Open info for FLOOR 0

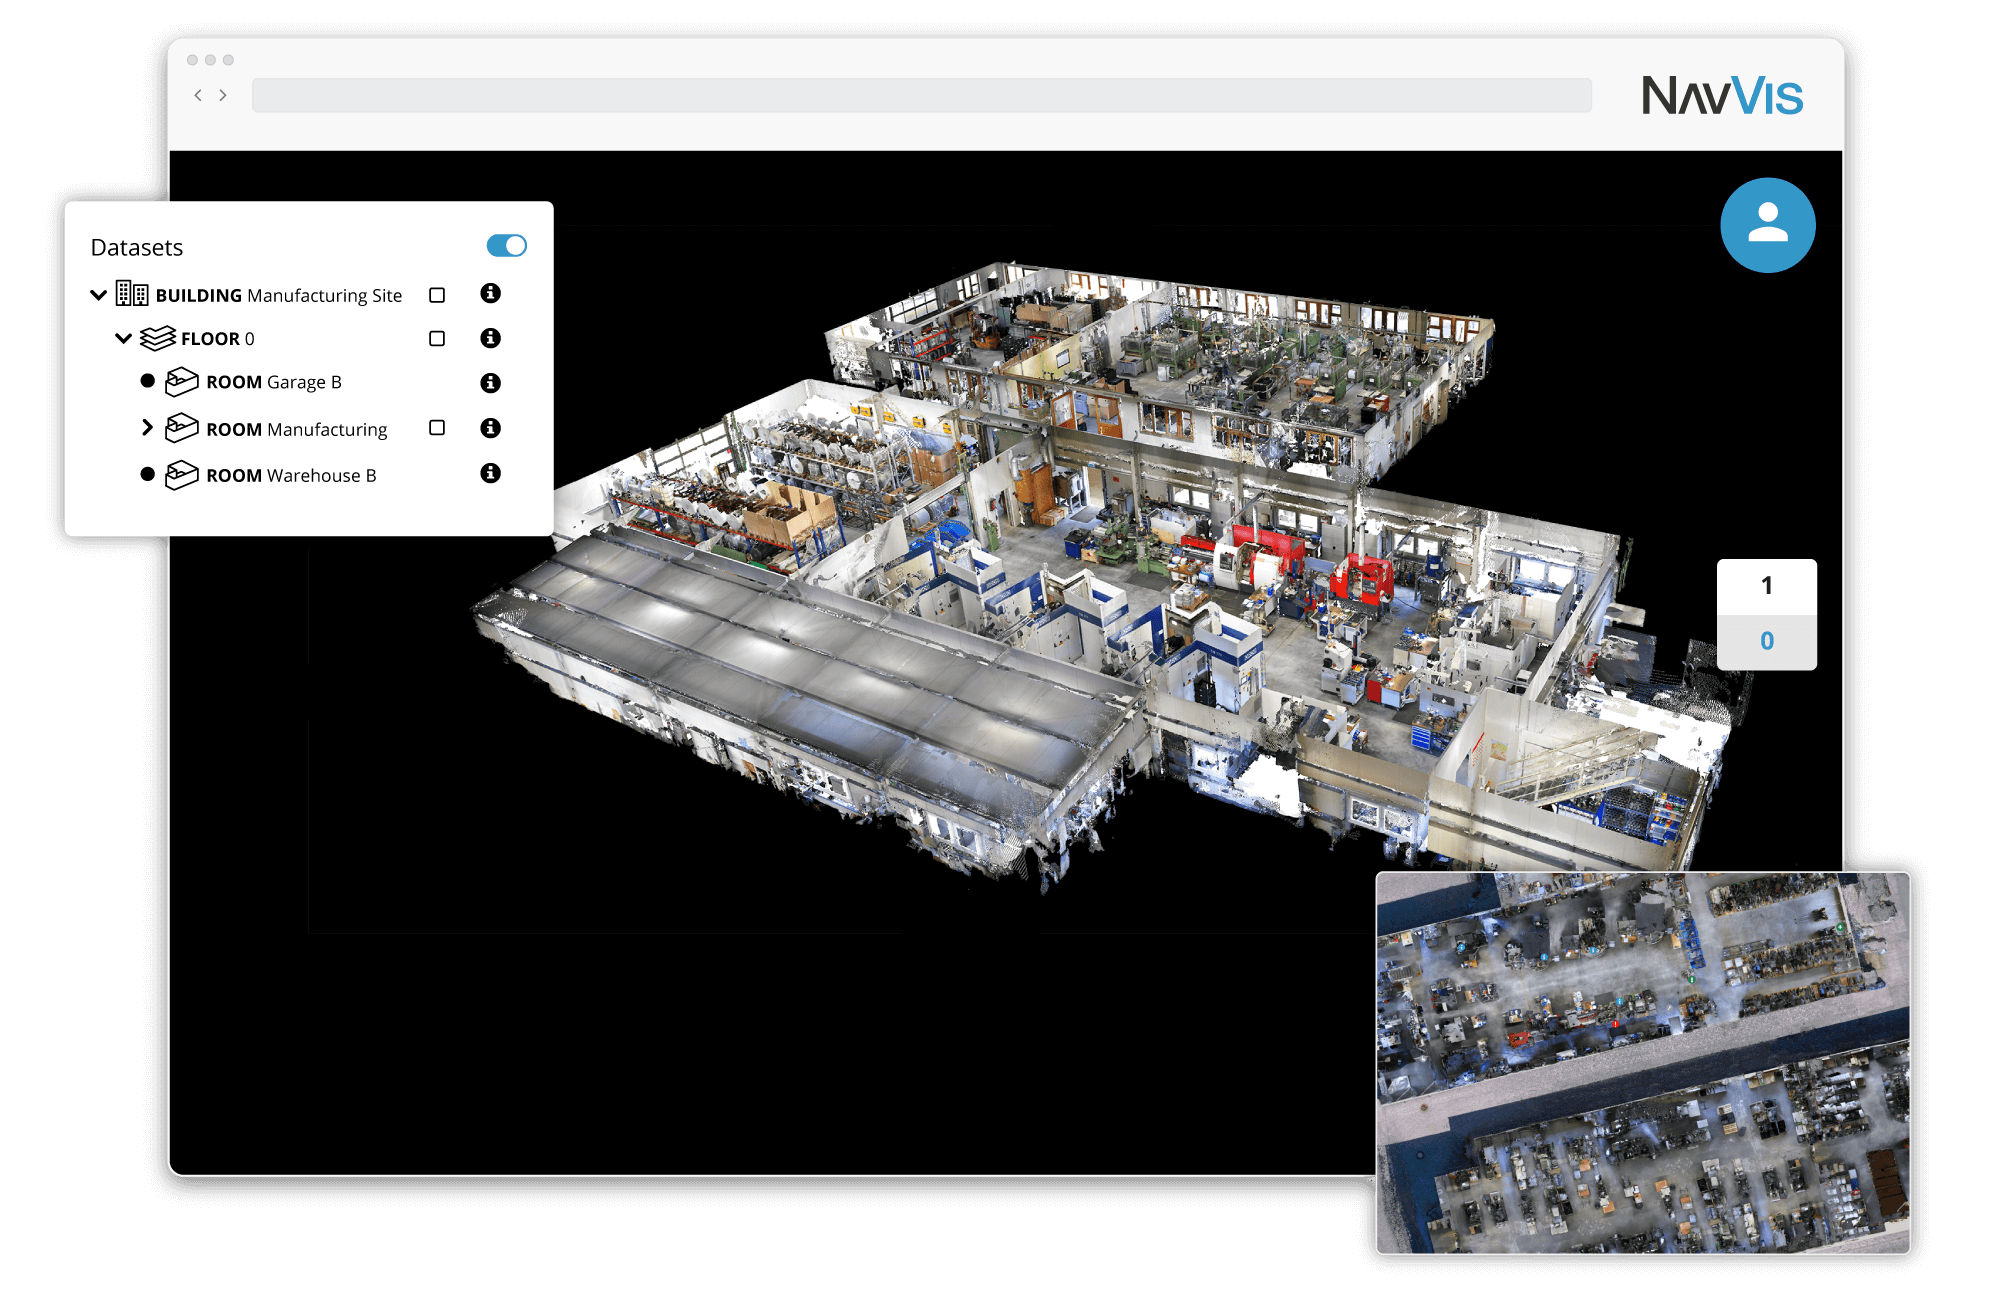click(490, 338)
